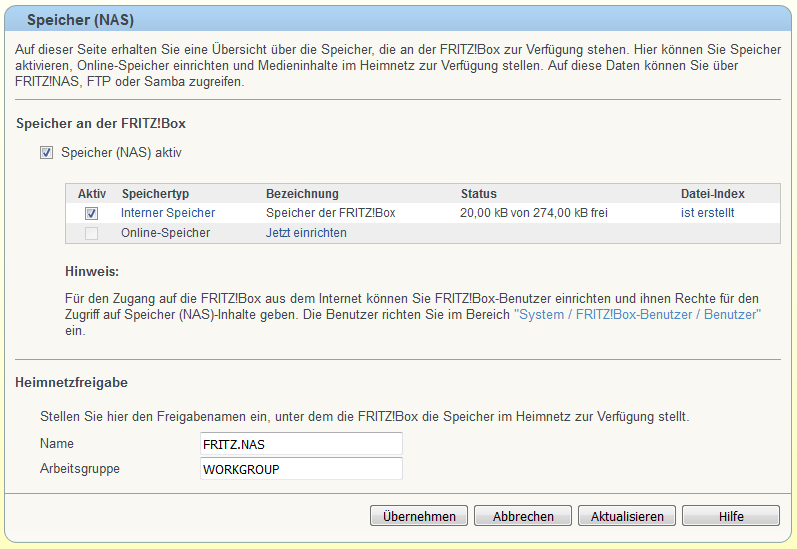Open the ist erstellt Datei-Index link
Image resolution: width=797 pixels, height=549 pixels.
click(708, 212)
